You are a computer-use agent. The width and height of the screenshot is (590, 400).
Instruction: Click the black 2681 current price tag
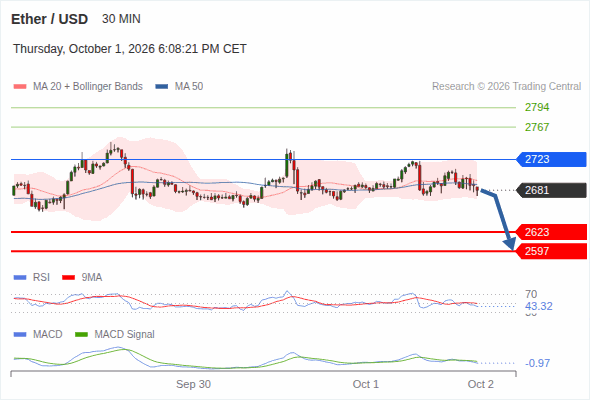pos(551,190)
